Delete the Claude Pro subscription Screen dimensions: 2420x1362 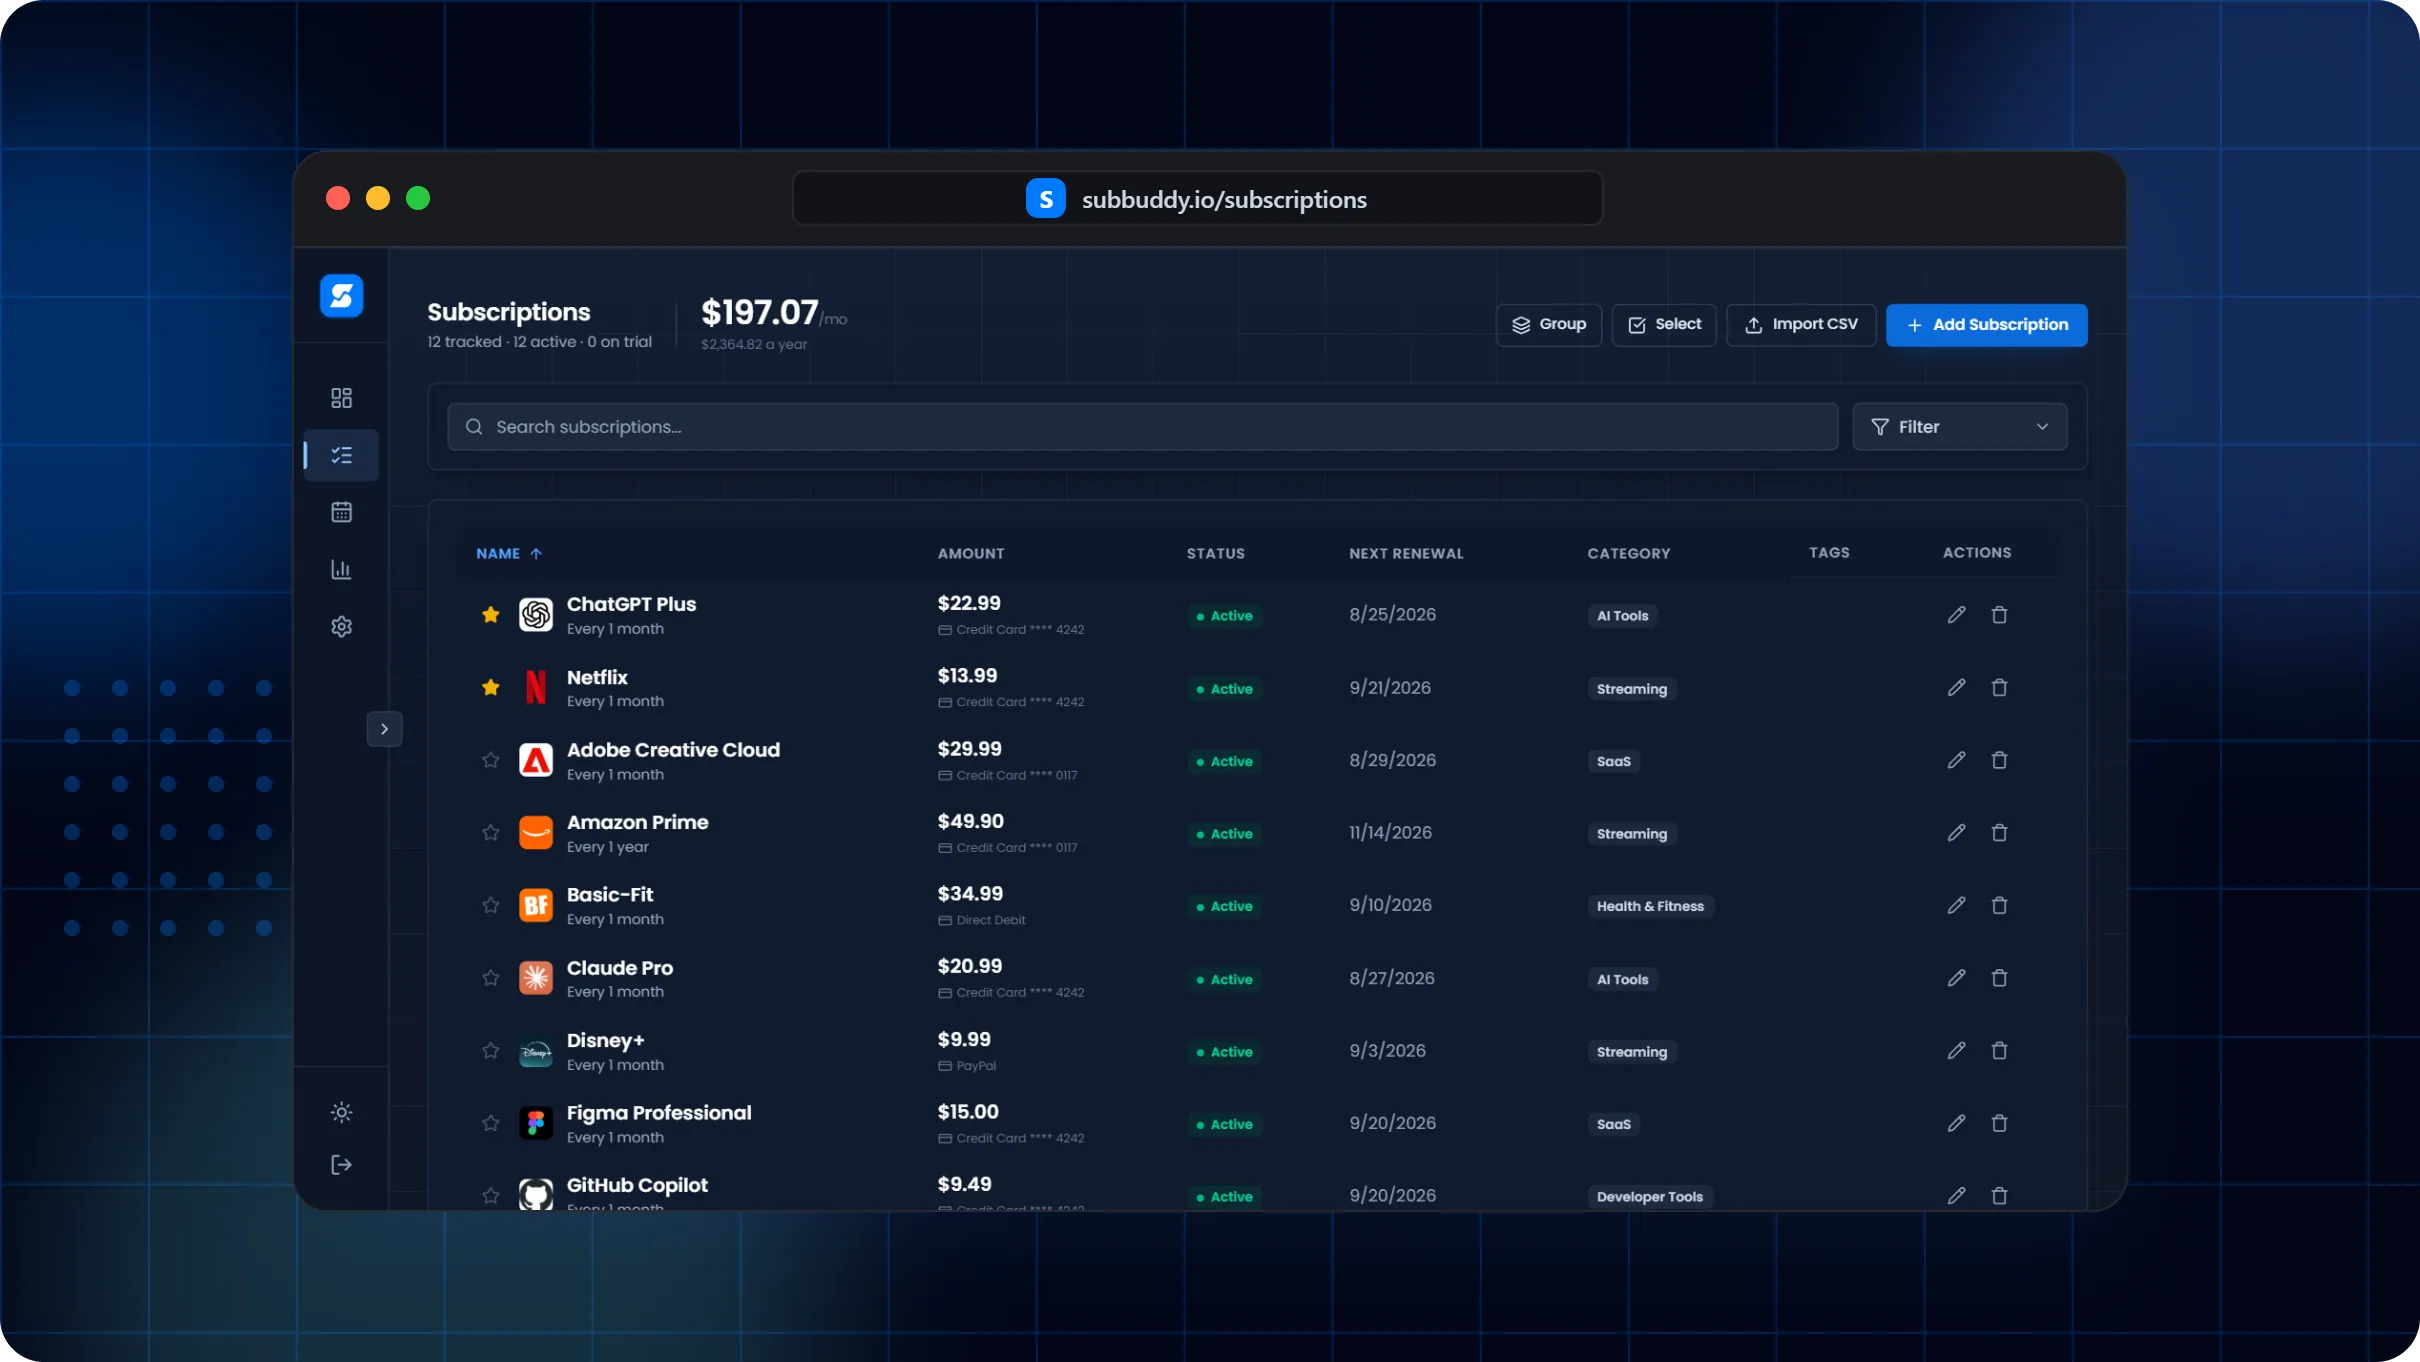pyautogui.click(x=1999, y=978)
